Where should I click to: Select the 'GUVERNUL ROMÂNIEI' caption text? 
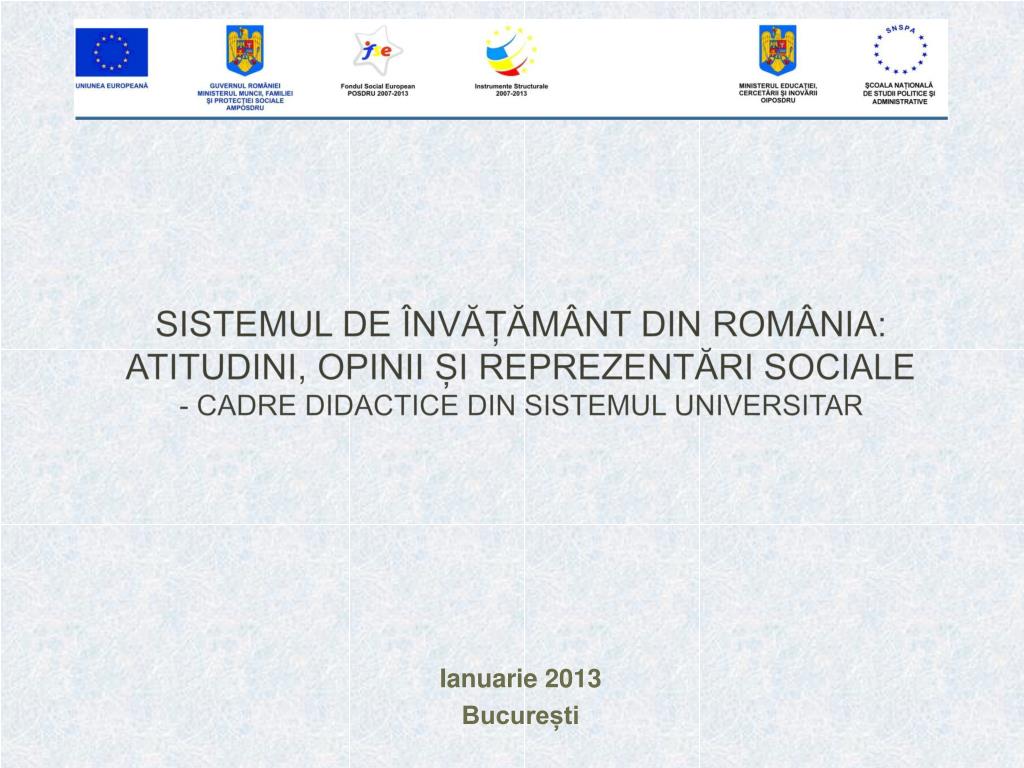coord(245,86)
